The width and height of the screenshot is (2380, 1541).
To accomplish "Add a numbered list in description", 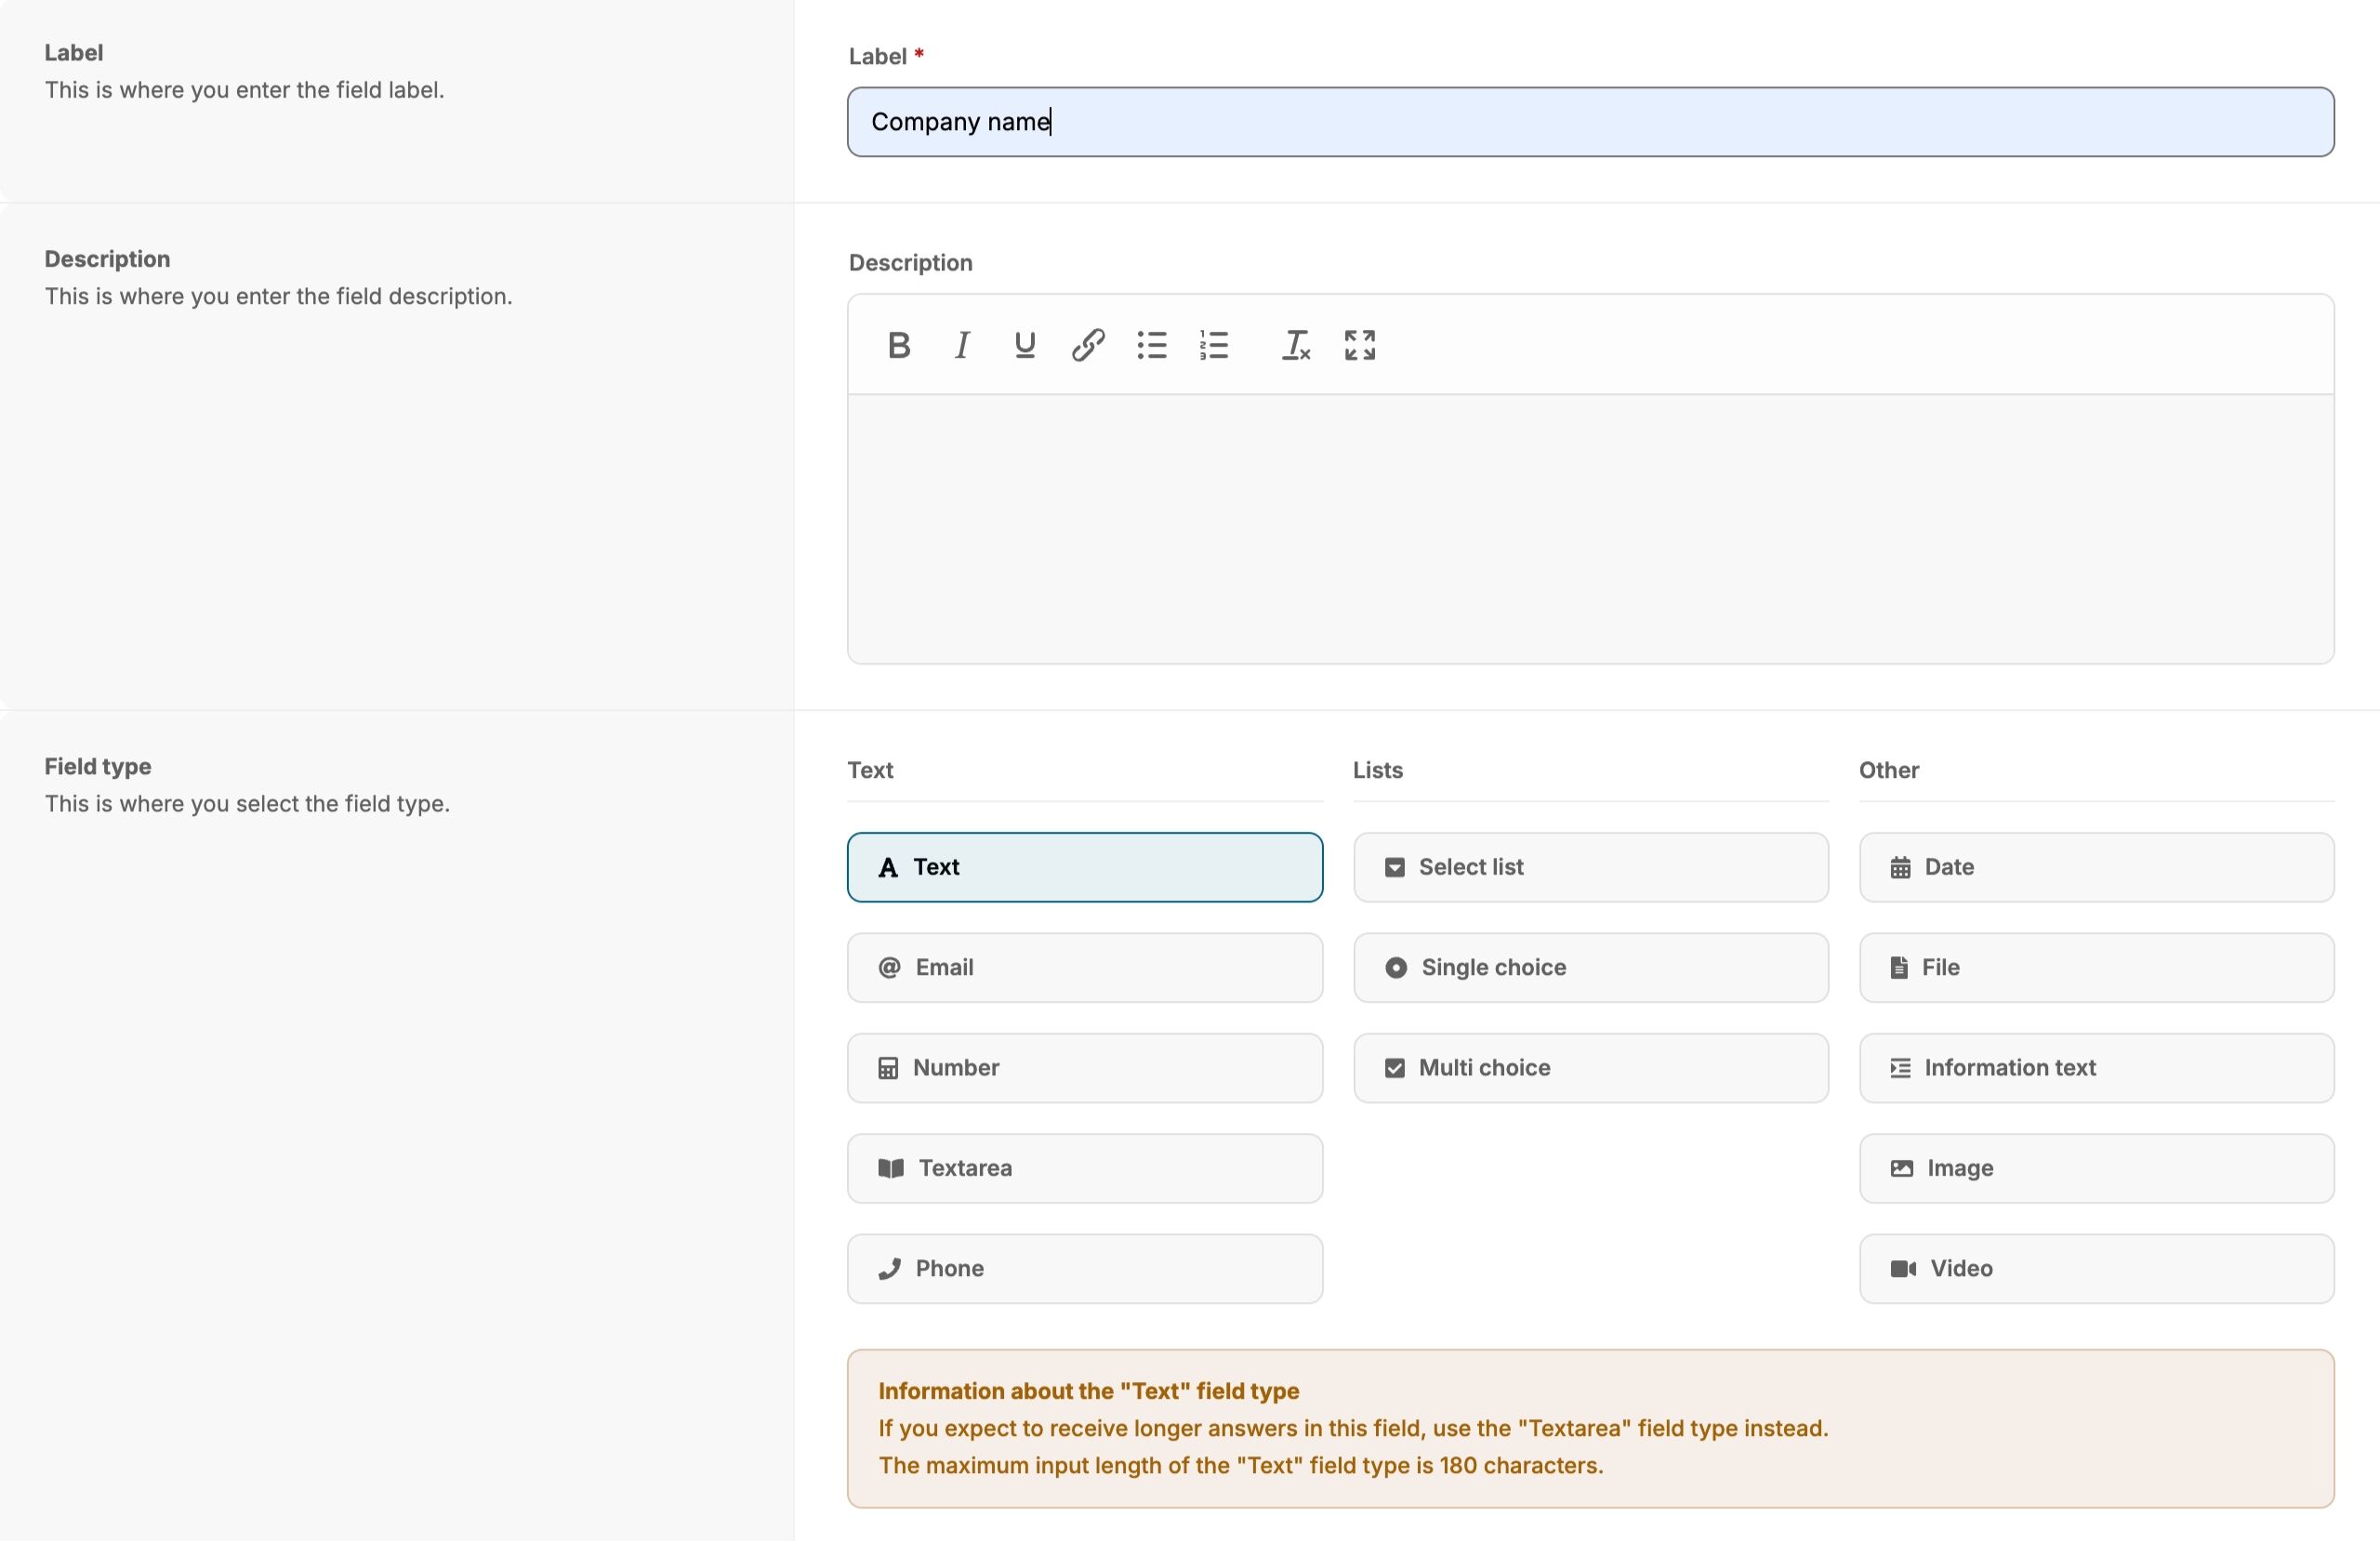I will pyautogui.click(x=1214, y=345).
